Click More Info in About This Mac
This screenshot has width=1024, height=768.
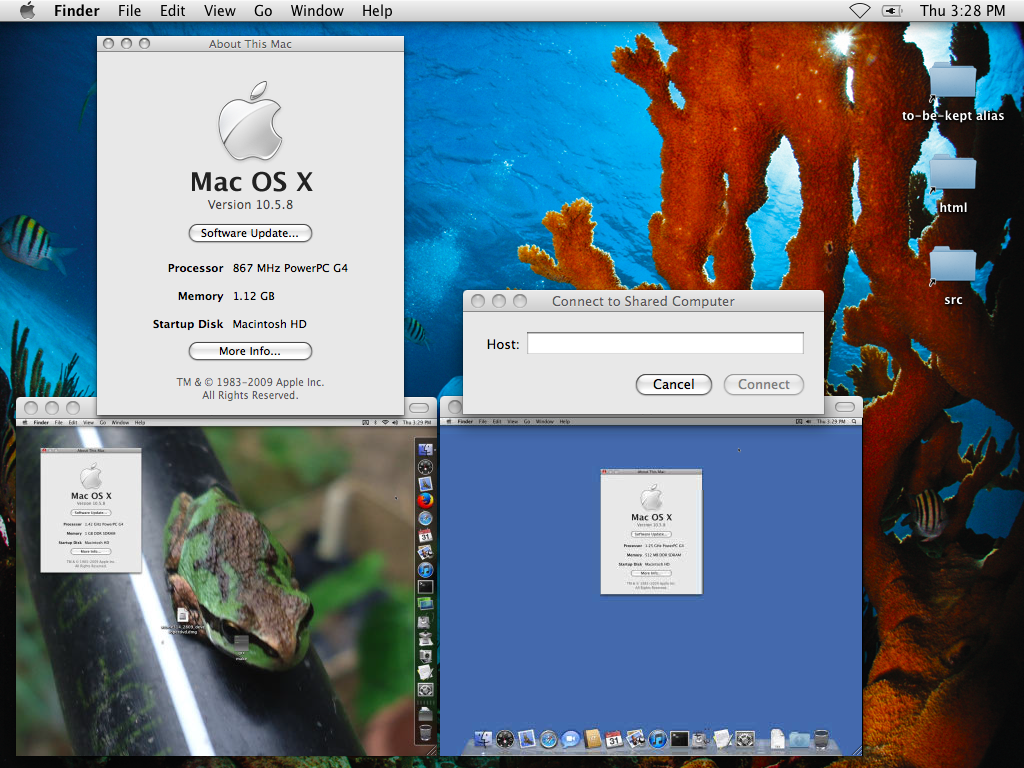[x=250, y=351]
